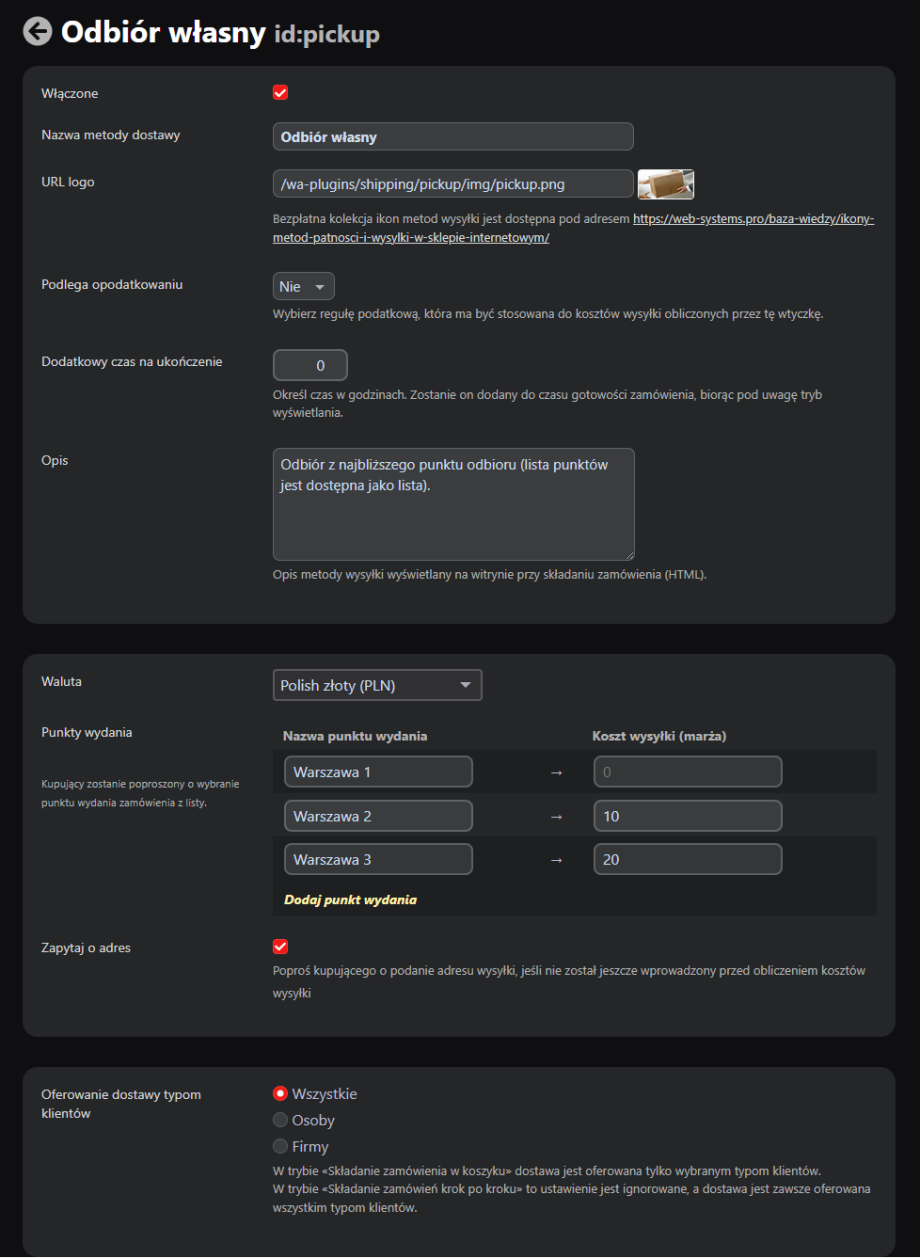Open the Podlega opodatkowaniu dropdown
Viewport: 920px width, 1258px height.
coord(304,287)
